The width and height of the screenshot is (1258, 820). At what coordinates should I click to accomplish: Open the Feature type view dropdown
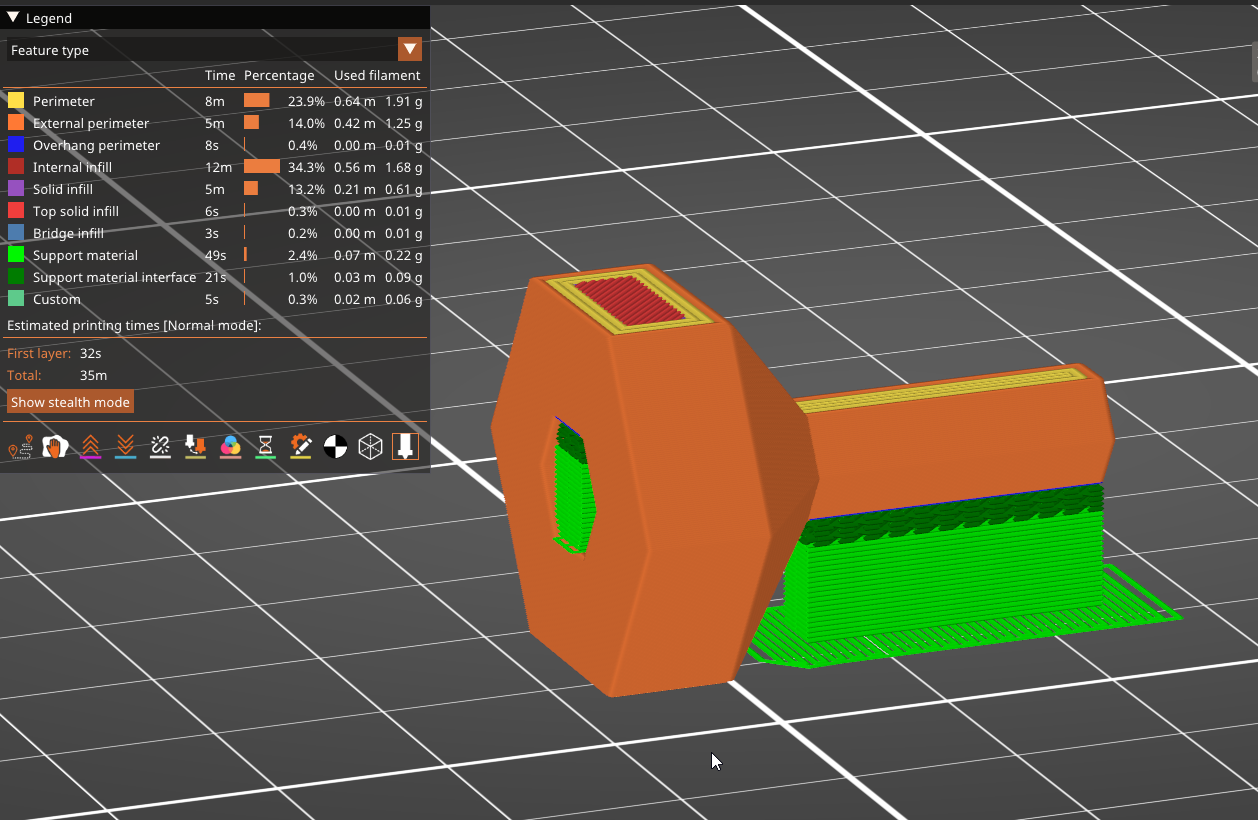coord(410,50)
